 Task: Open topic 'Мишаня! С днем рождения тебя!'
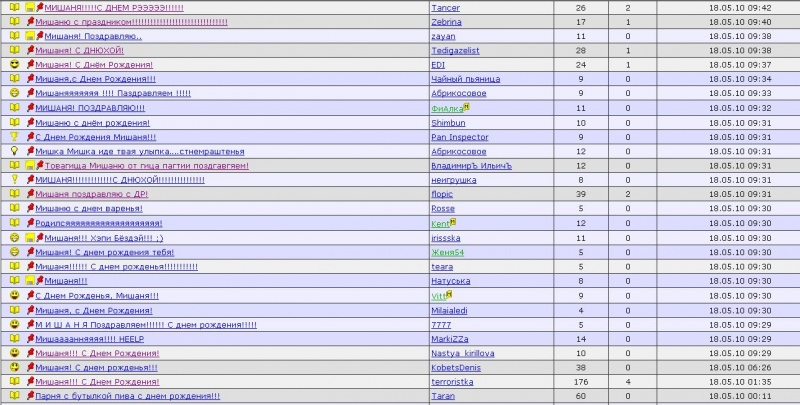[x=105, y=252]
